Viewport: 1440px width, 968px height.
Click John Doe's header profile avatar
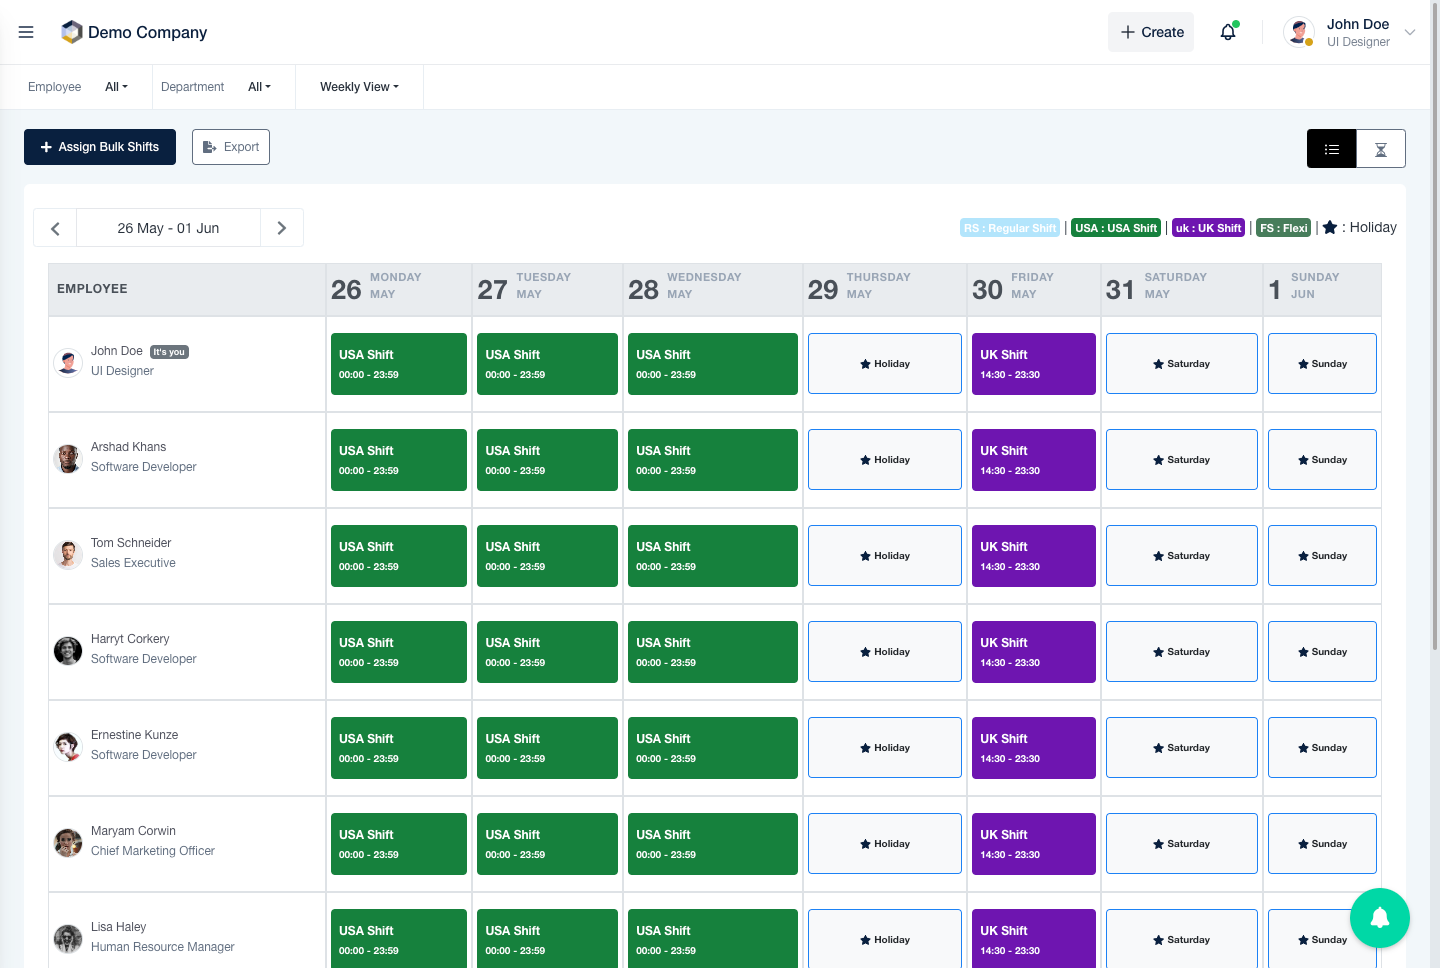coord(1299,32)
